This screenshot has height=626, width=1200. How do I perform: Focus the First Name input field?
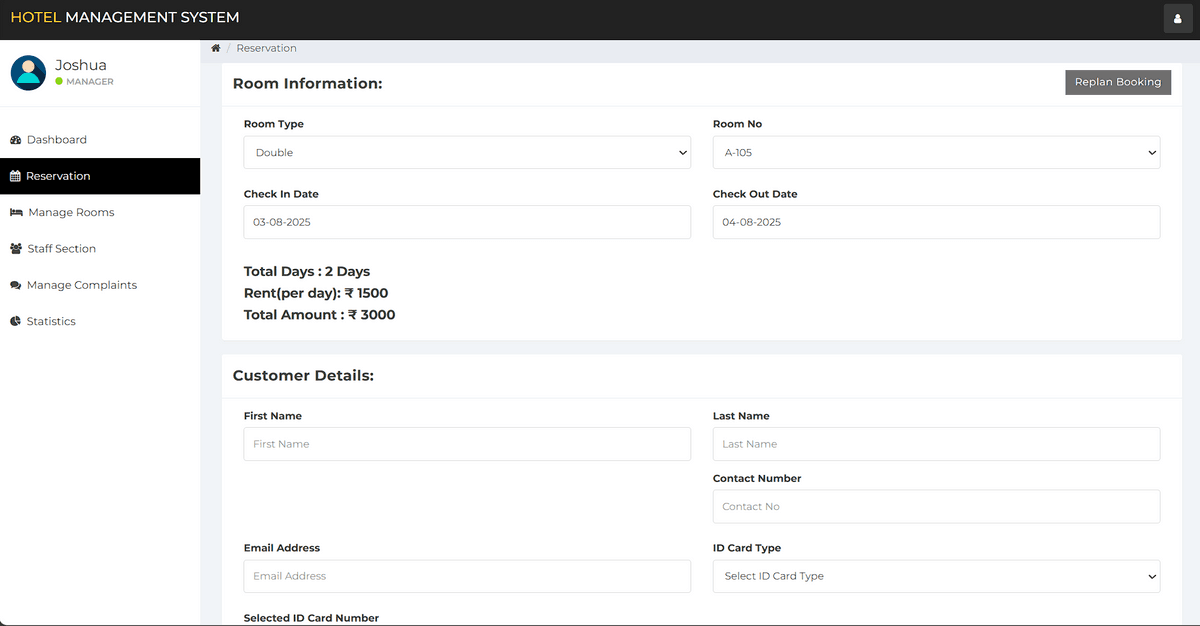(467, 444)
